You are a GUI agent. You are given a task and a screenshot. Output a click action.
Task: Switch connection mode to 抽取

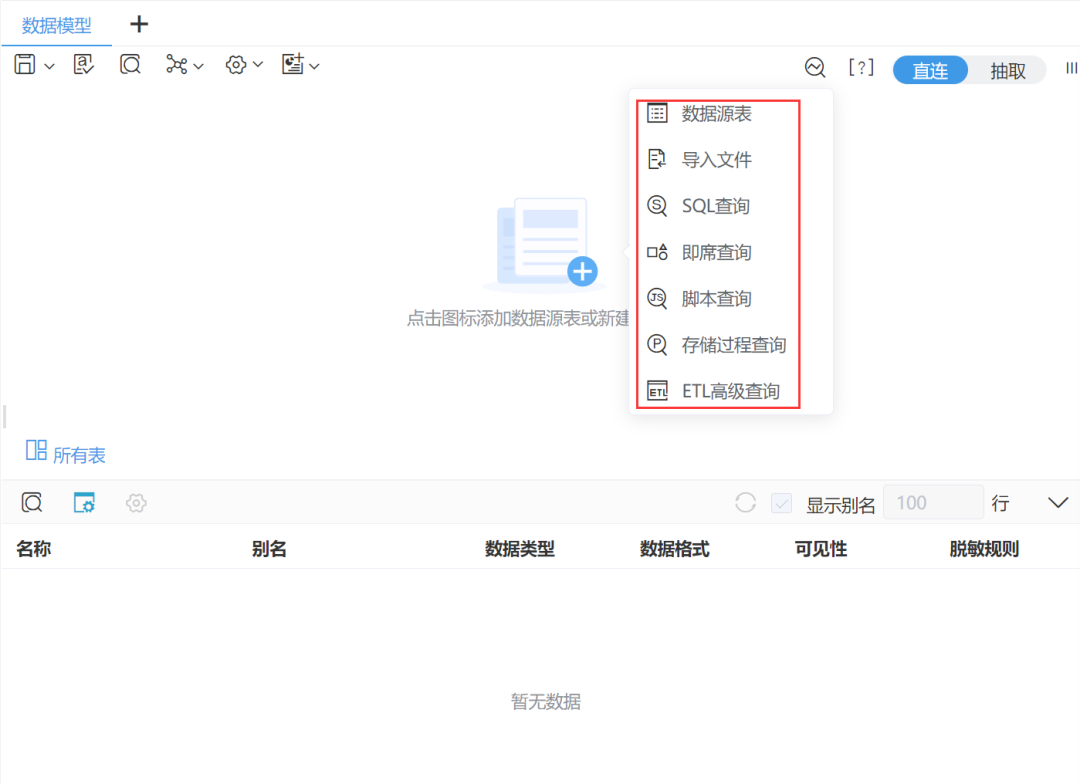(1006, 70)
